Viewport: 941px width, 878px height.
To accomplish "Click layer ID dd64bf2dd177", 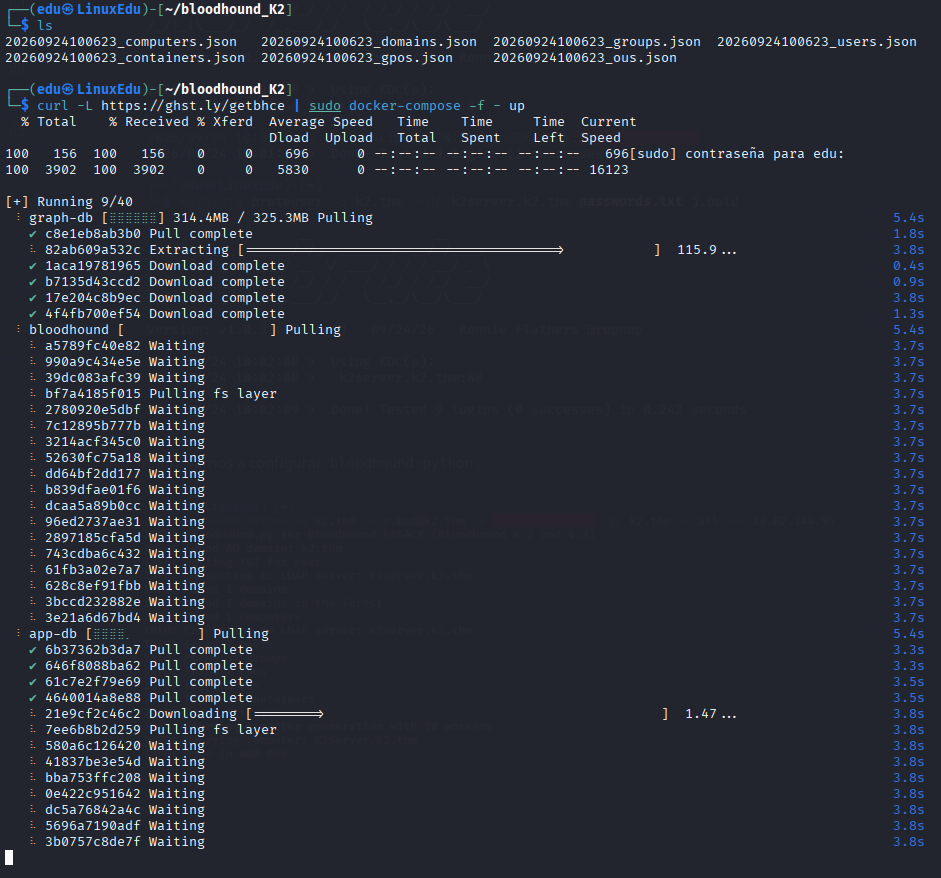I will coord(92,474).
